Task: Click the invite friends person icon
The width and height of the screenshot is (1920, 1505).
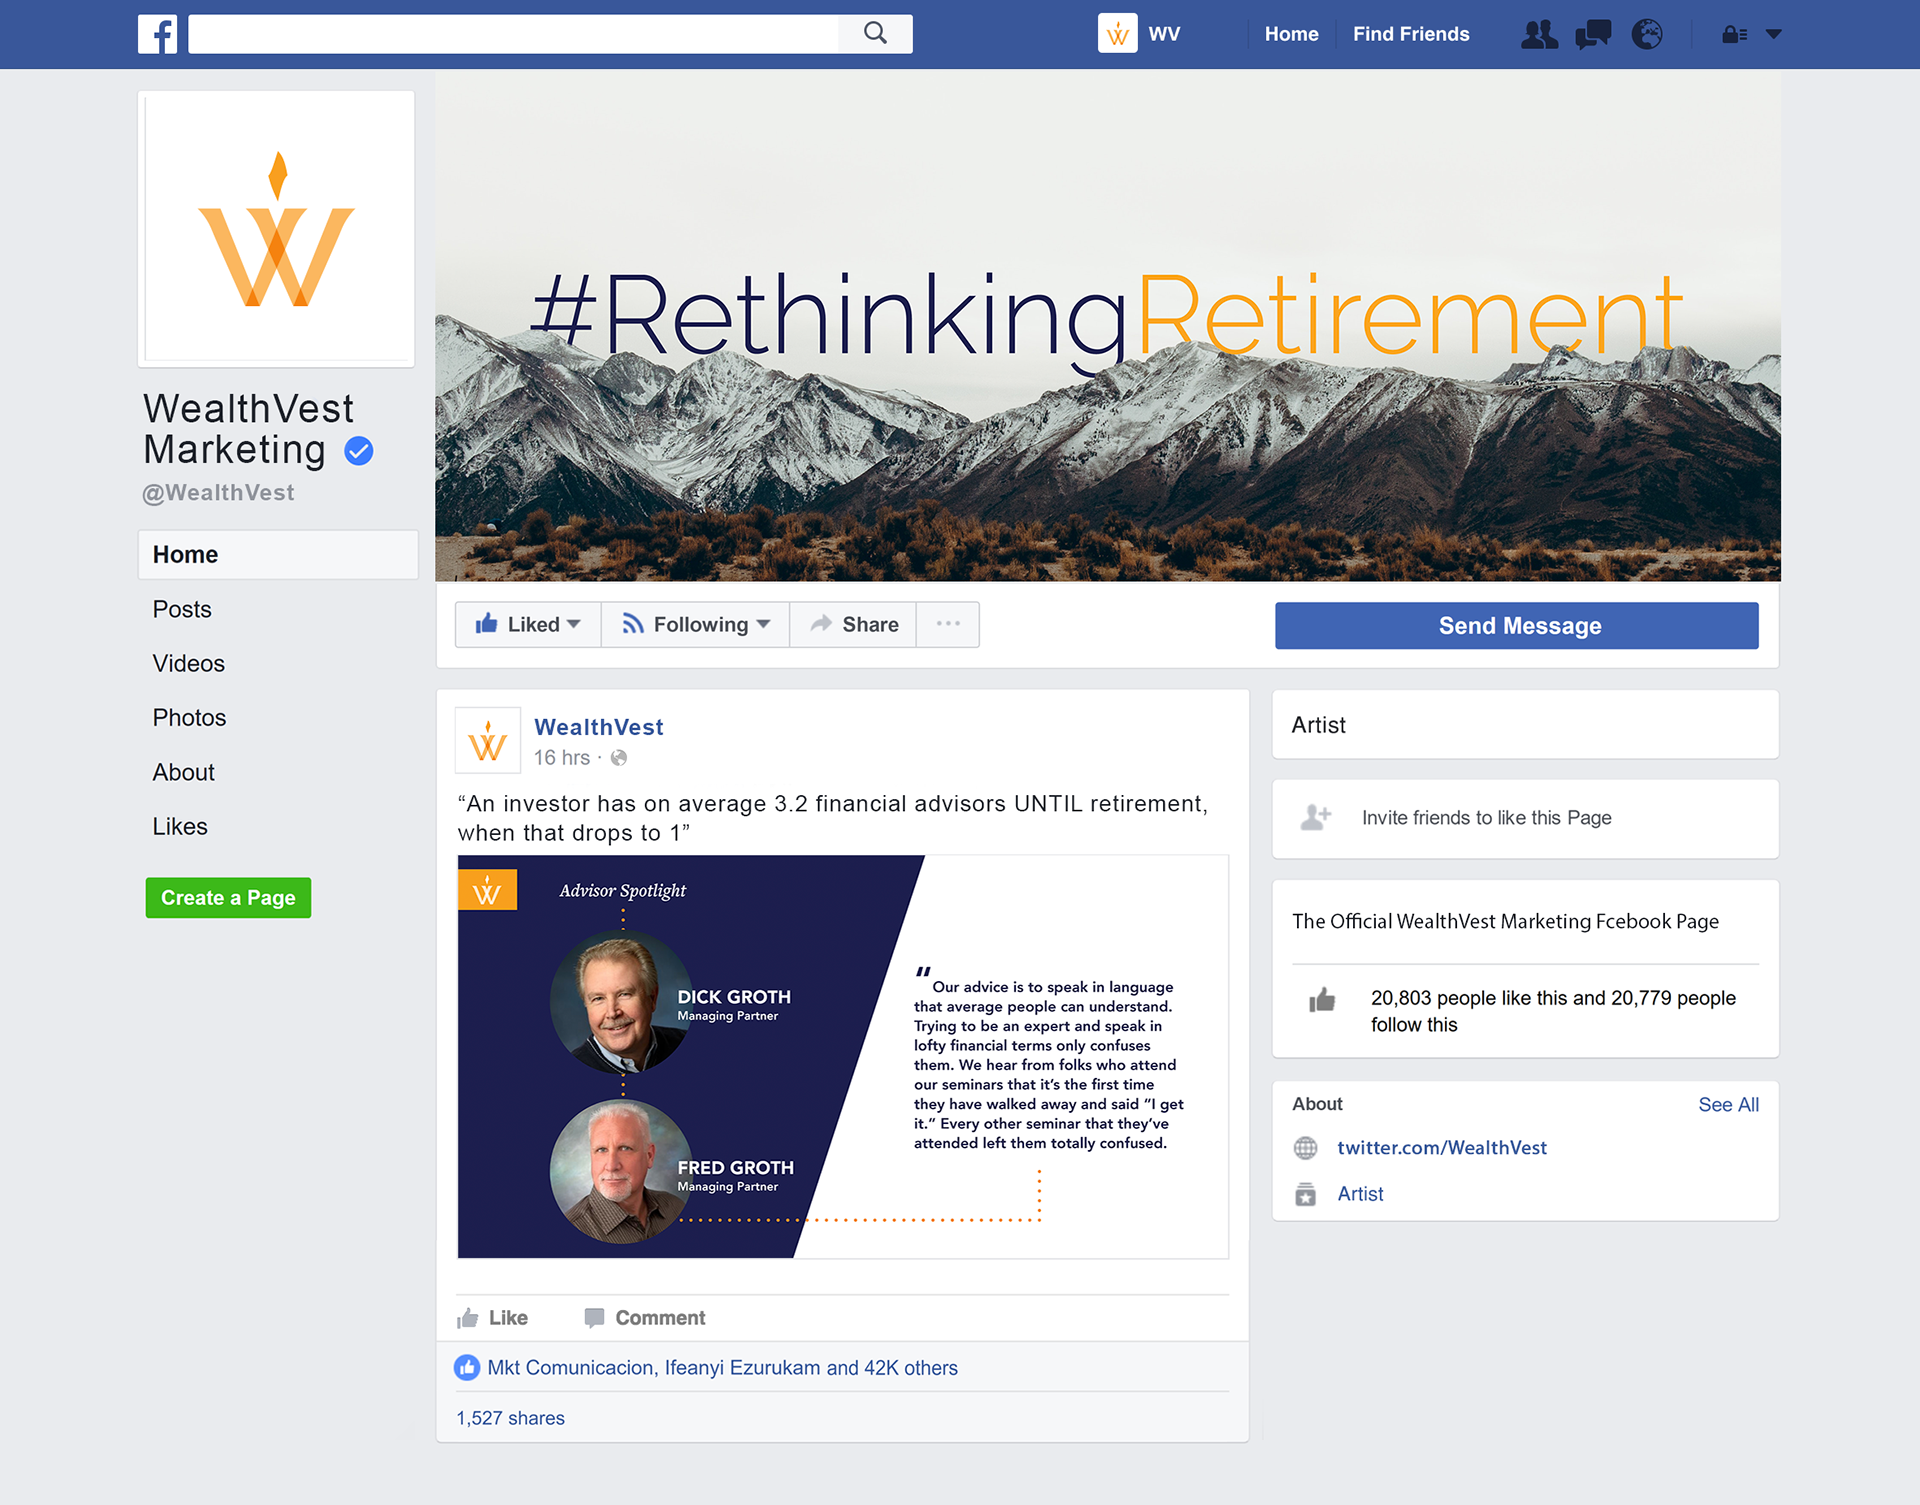Action: [1315, 817]
